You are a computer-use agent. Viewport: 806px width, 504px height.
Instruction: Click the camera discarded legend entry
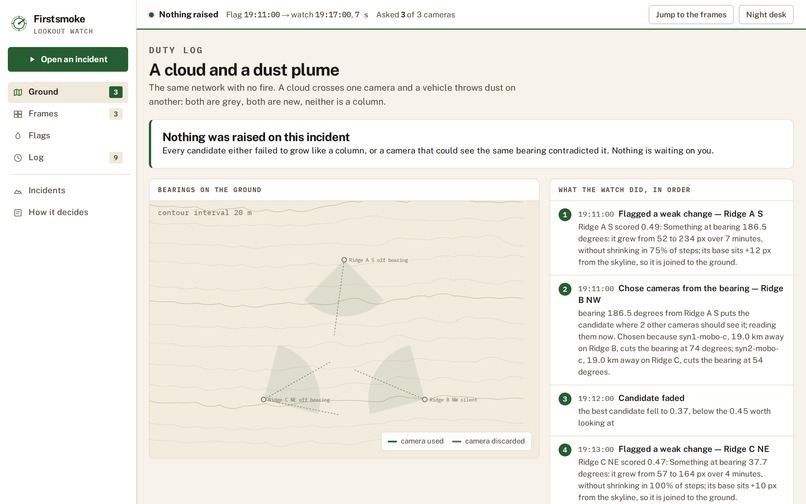point(488,441)
